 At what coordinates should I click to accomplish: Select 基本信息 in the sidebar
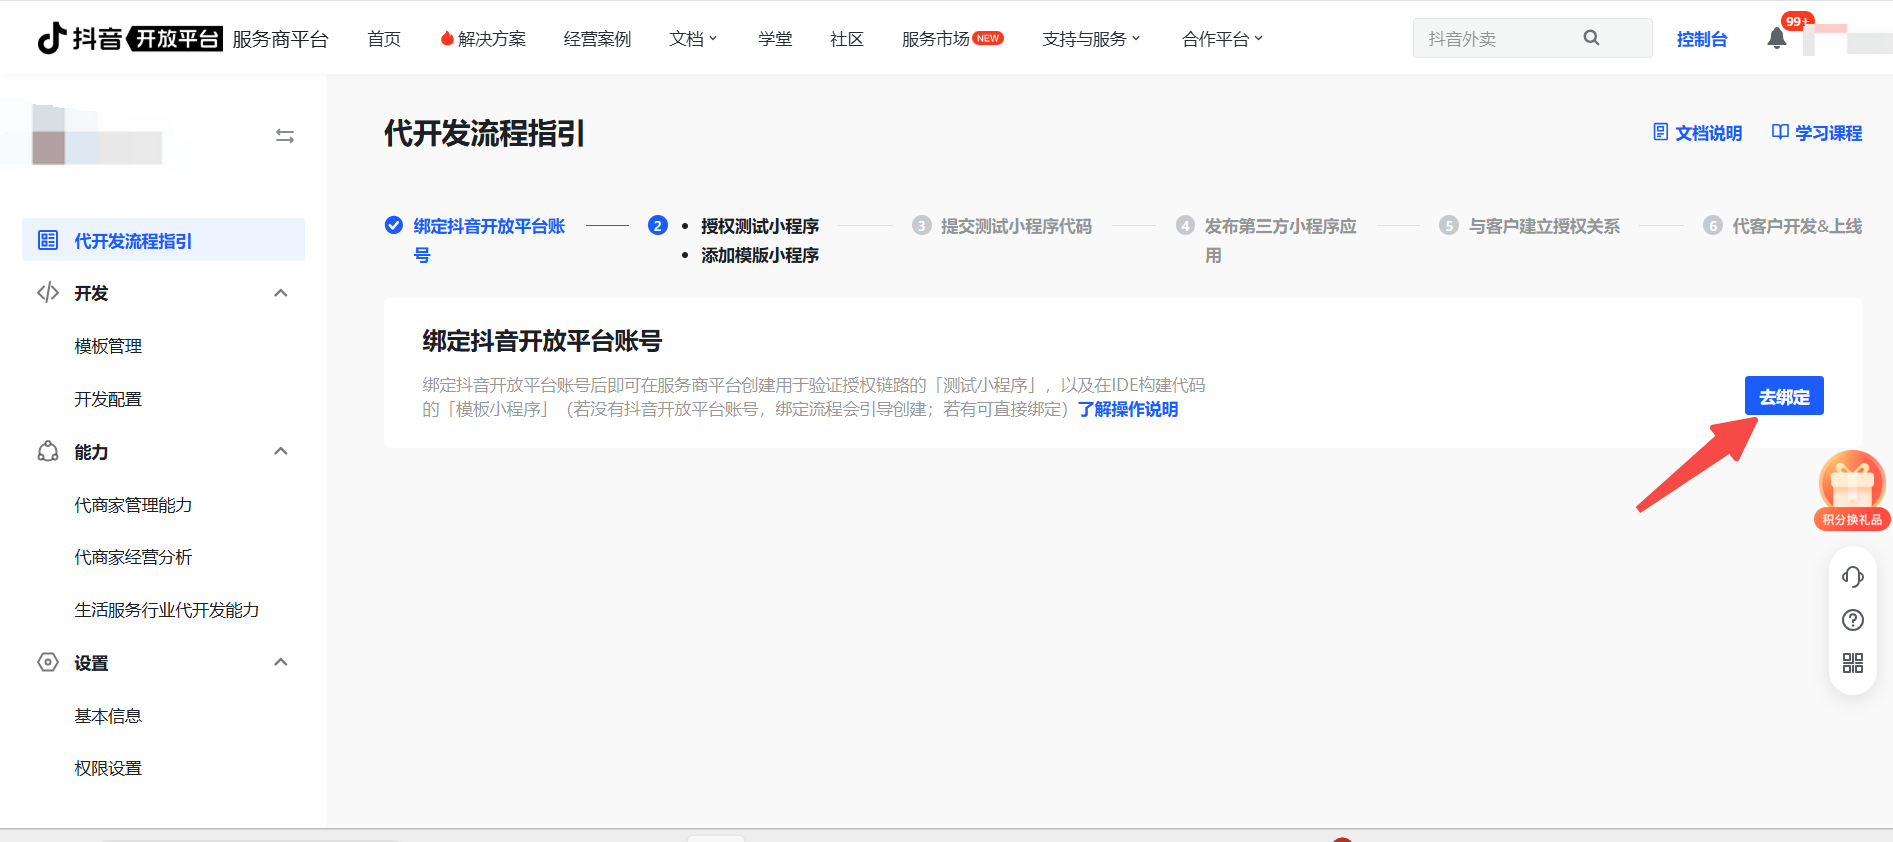[108, 716]
